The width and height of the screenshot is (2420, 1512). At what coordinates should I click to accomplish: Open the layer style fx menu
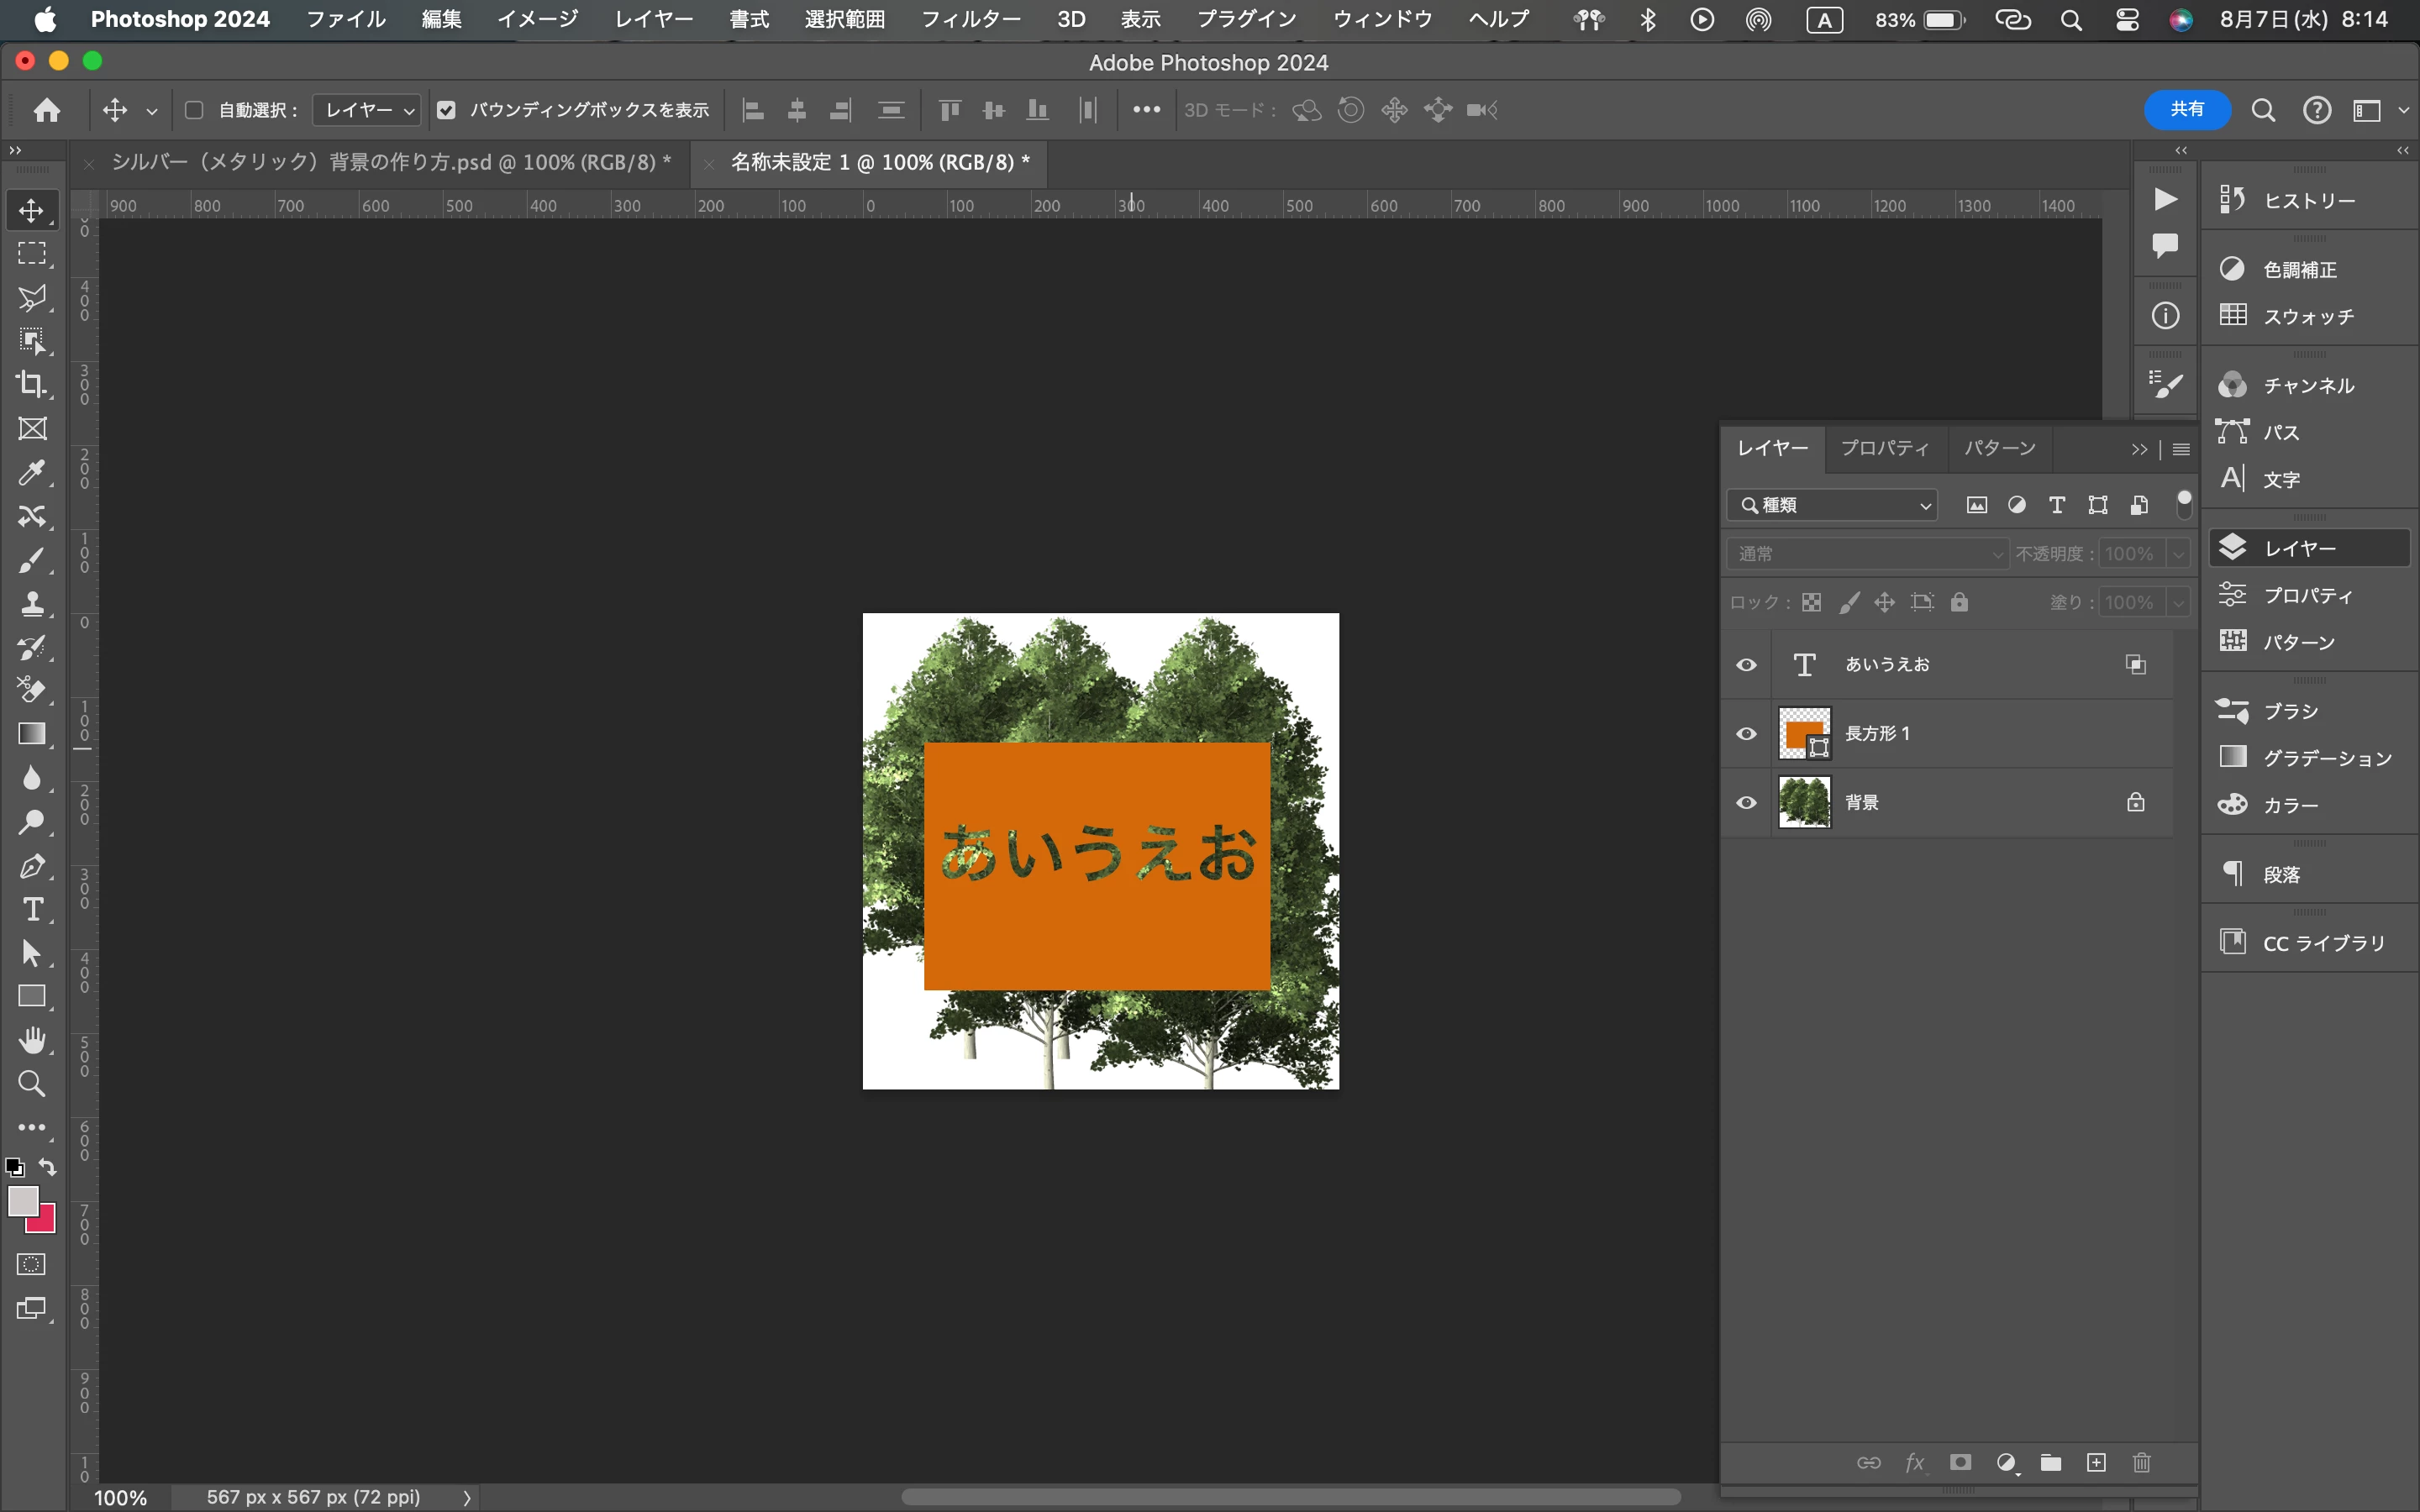1914,1463
